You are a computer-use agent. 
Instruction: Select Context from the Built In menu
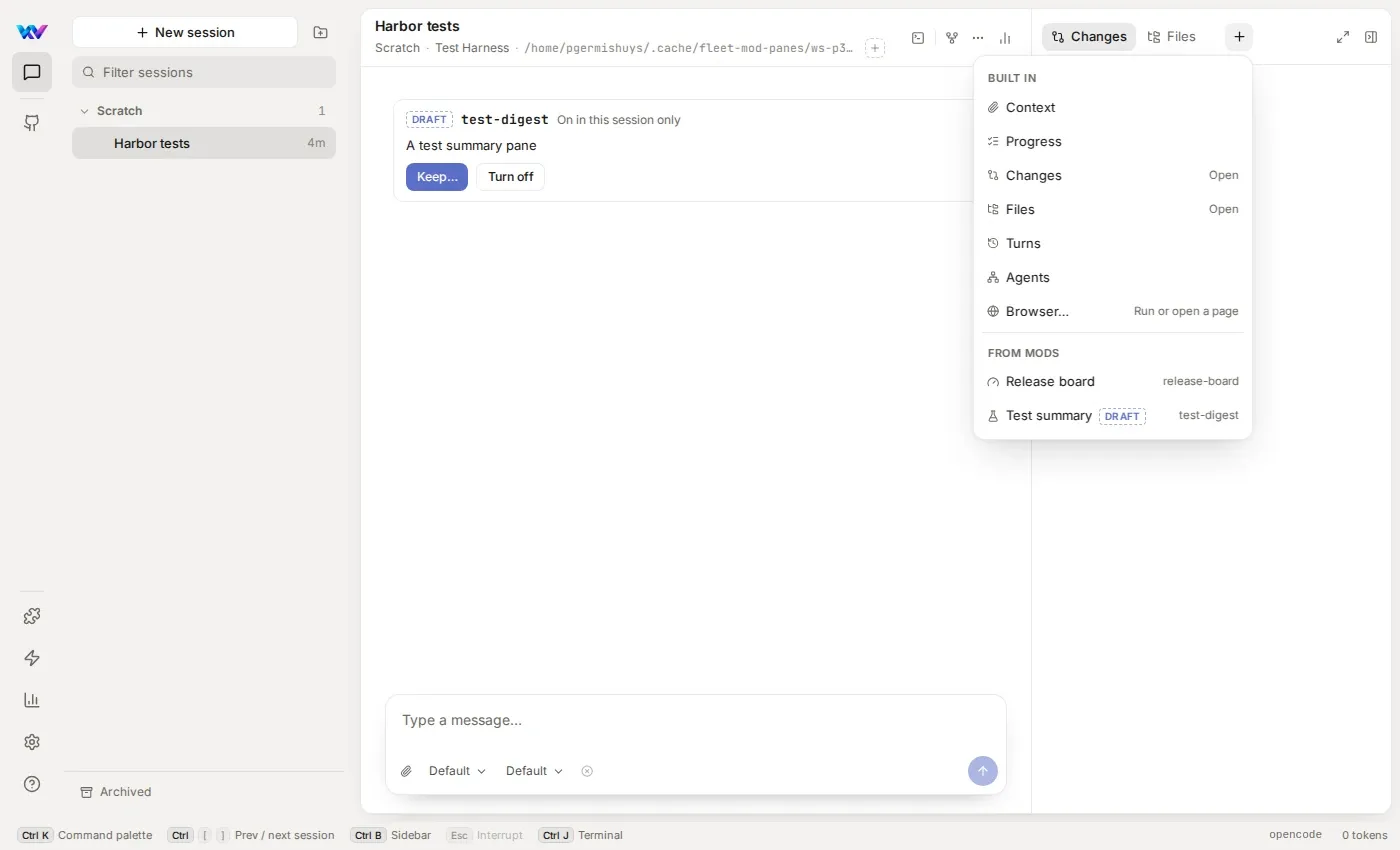tap(1113, 107)
